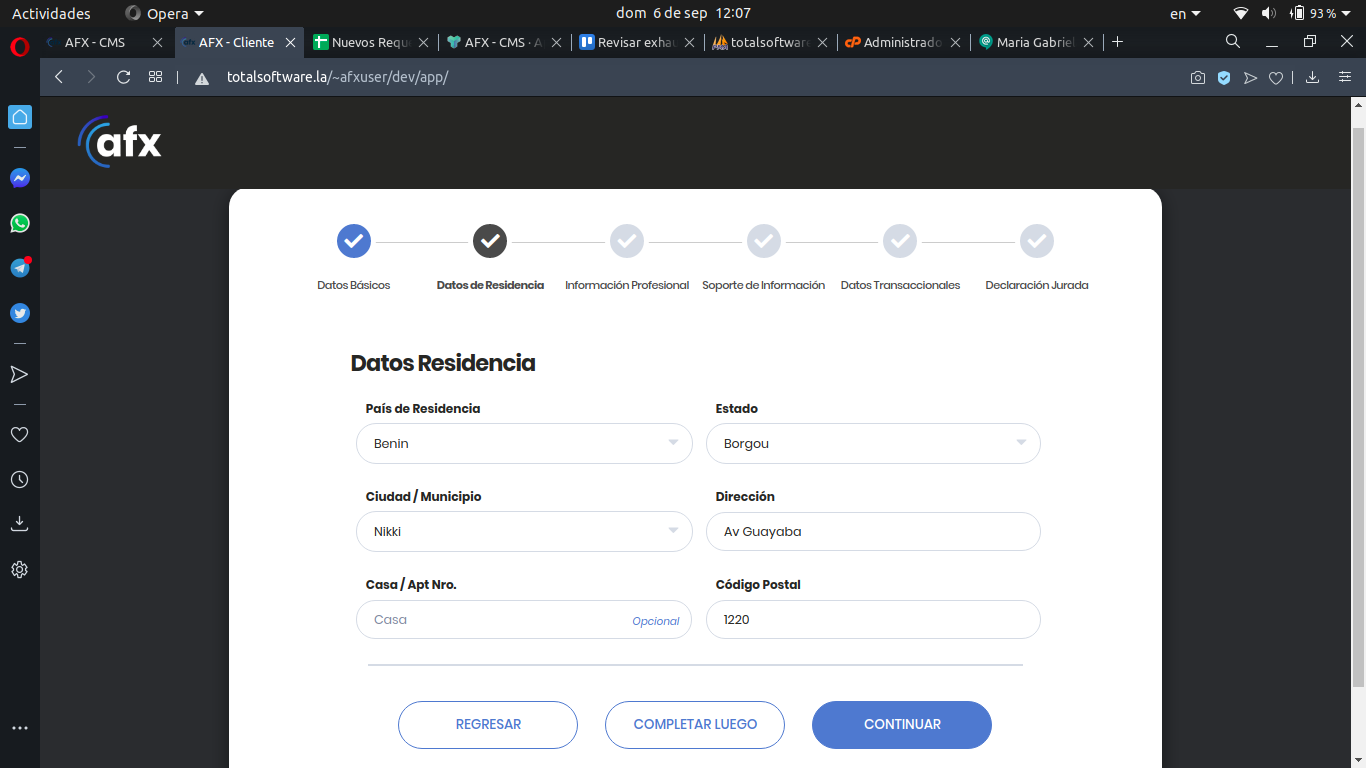Image resolution: width=1366 pixels, height=768 pixels.
Task: Open WhatsApp in Opera sidebar
Action: click(x=20, y=223)
